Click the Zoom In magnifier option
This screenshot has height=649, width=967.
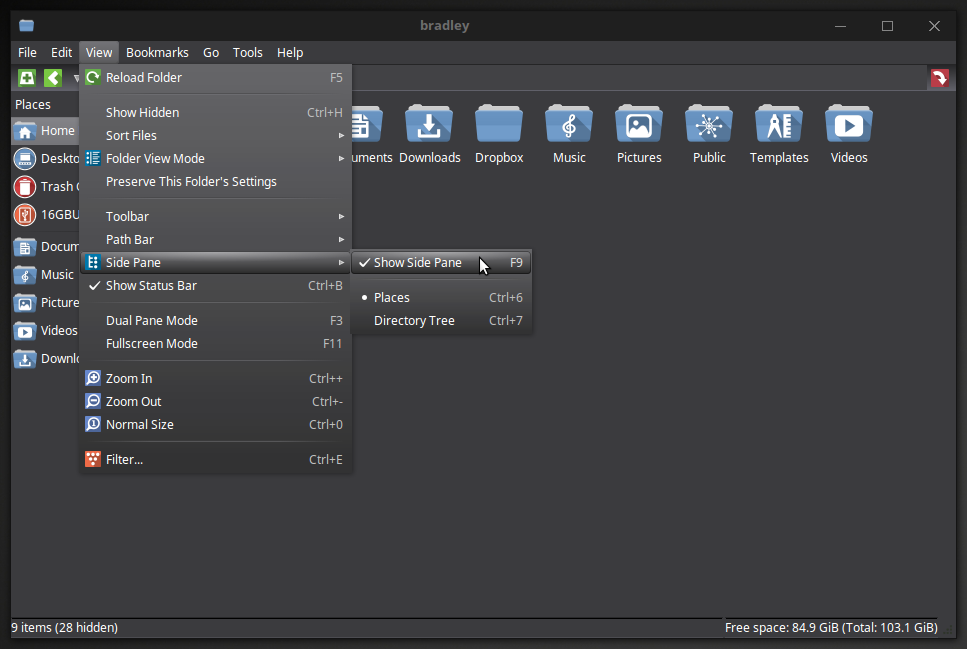129,378
